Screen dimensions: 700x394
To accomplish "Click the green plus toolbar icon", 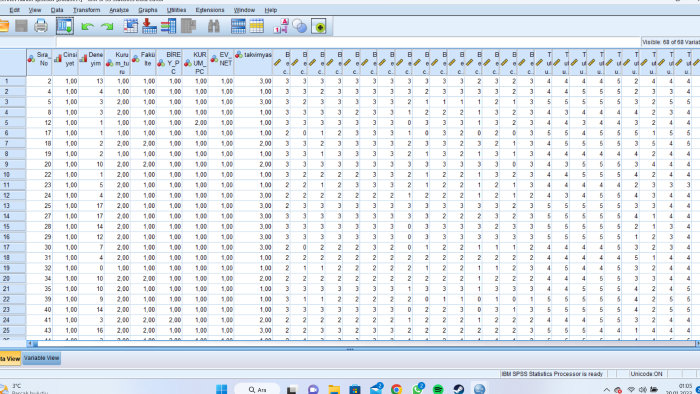I will coord(319,26).
